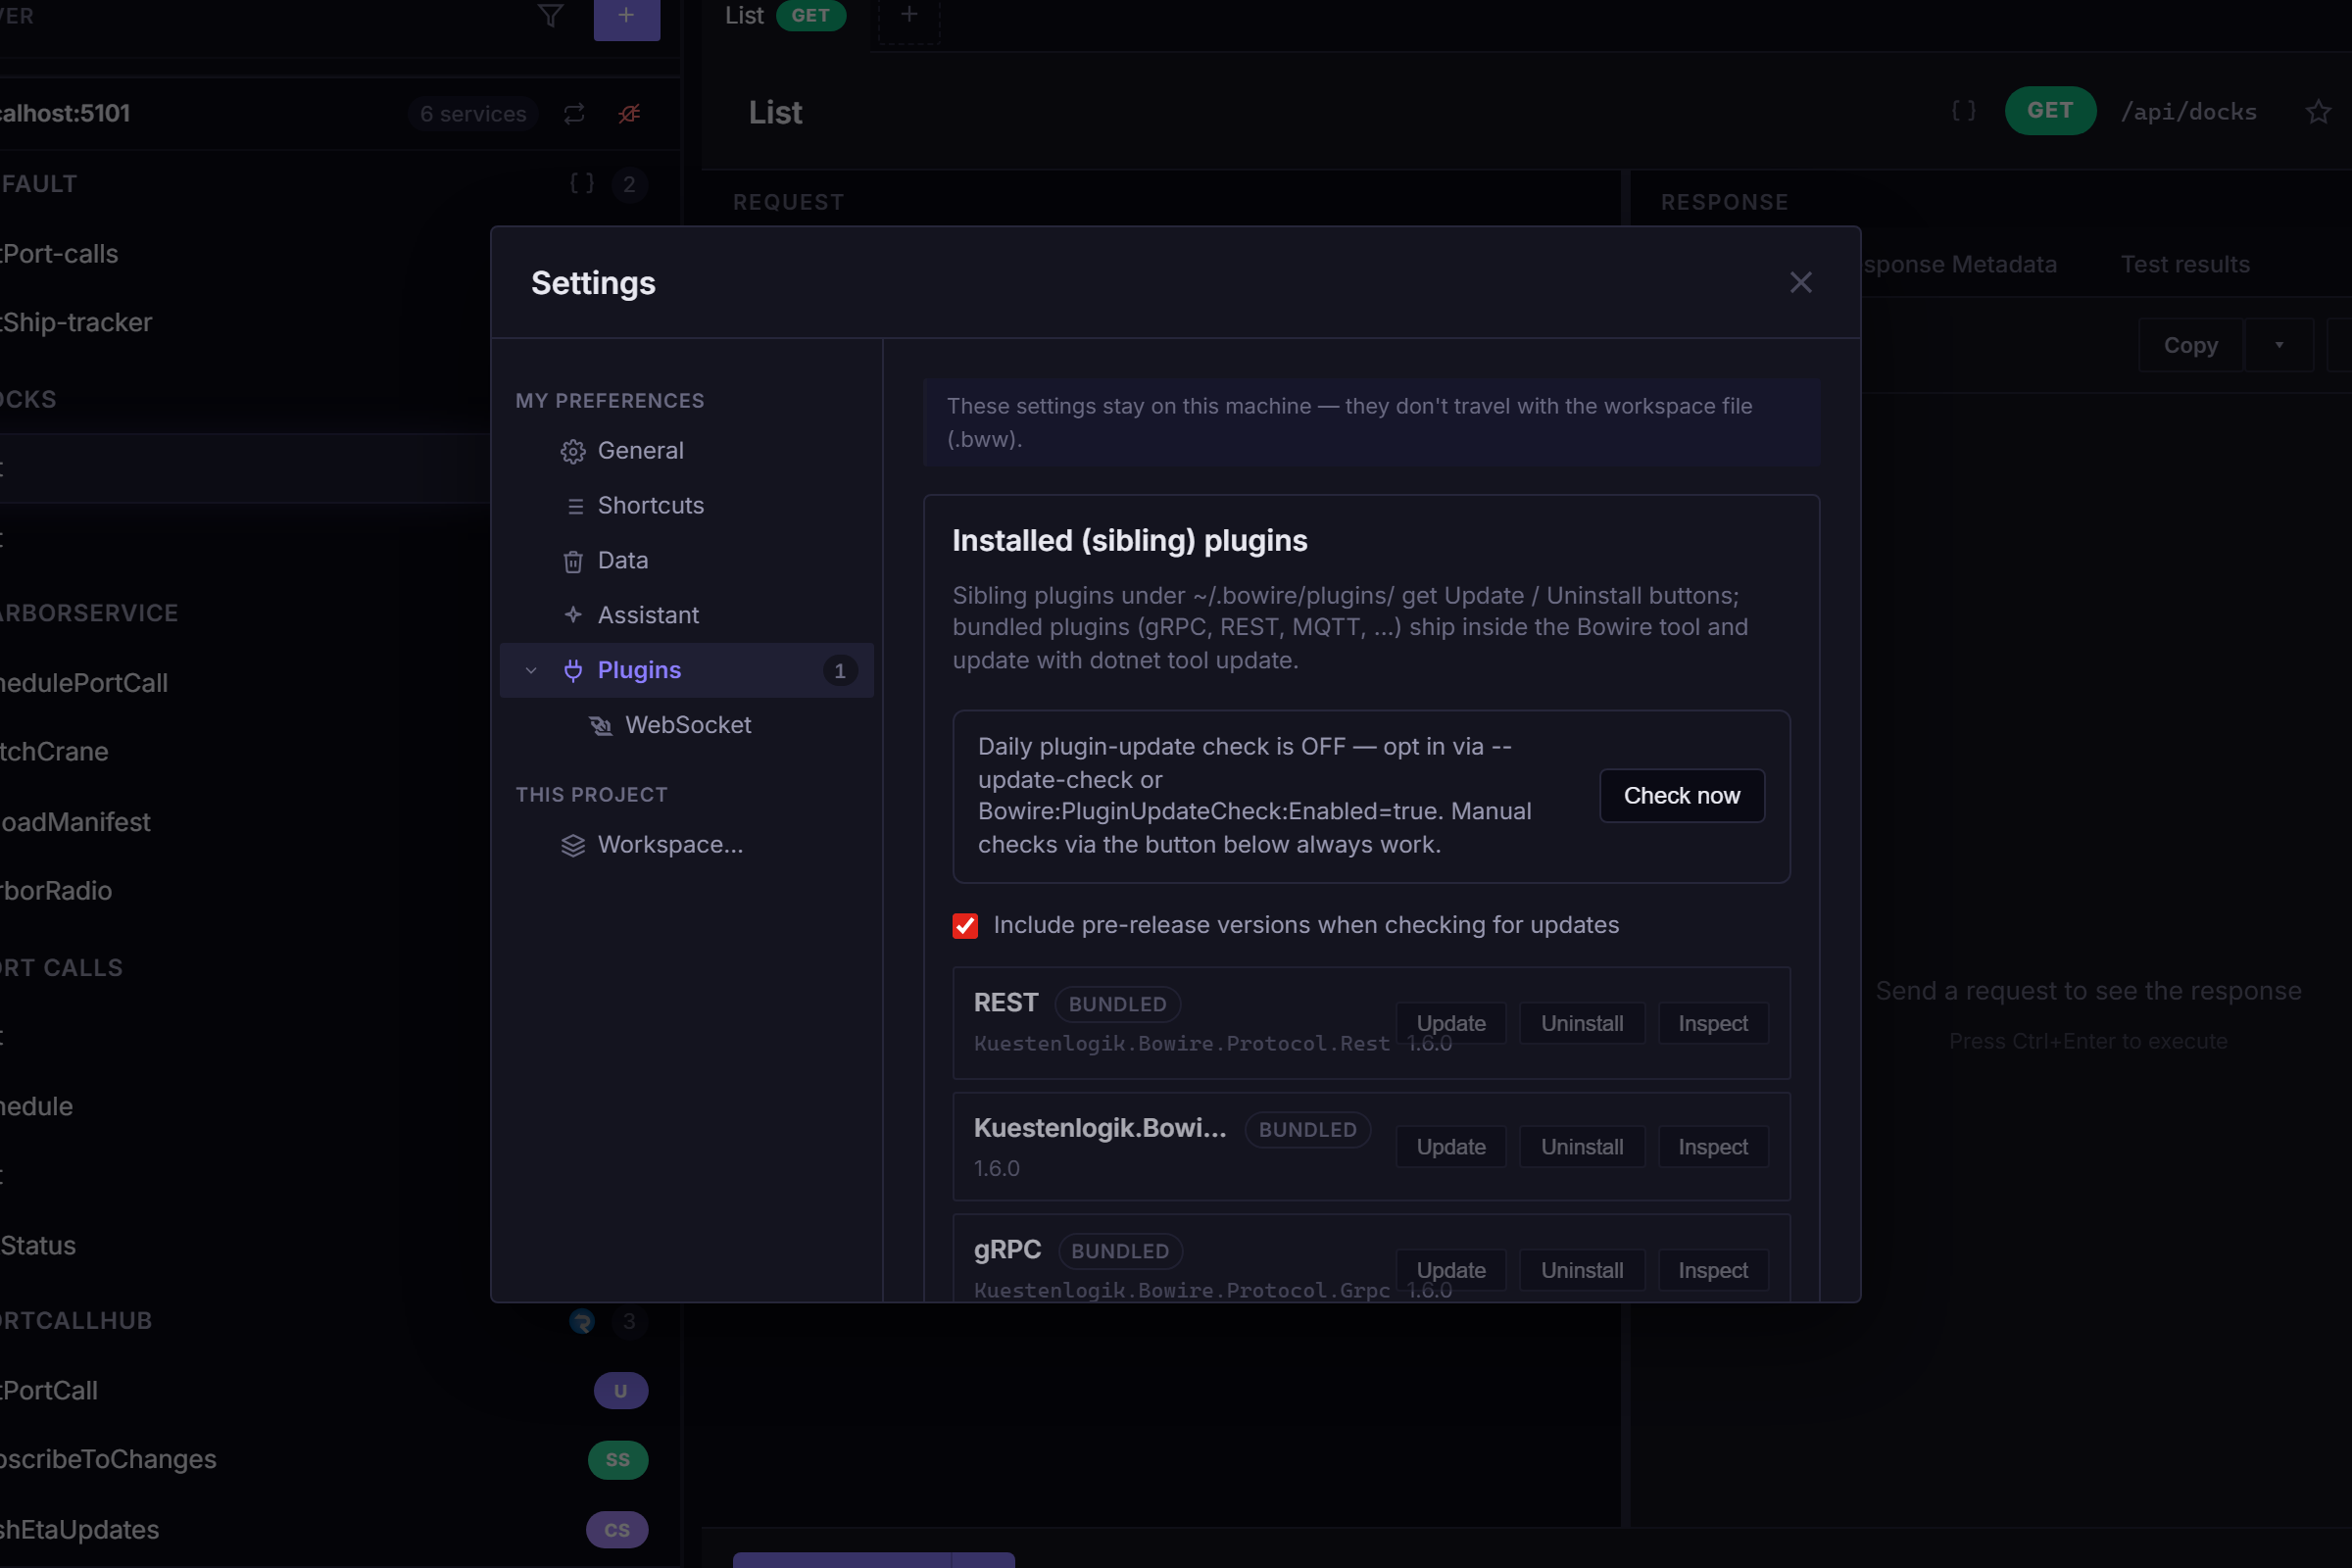The height and width of the screenshot is (1568, 2352).
Task: Click the Workspace layers icon
Action: coord(573,846)
